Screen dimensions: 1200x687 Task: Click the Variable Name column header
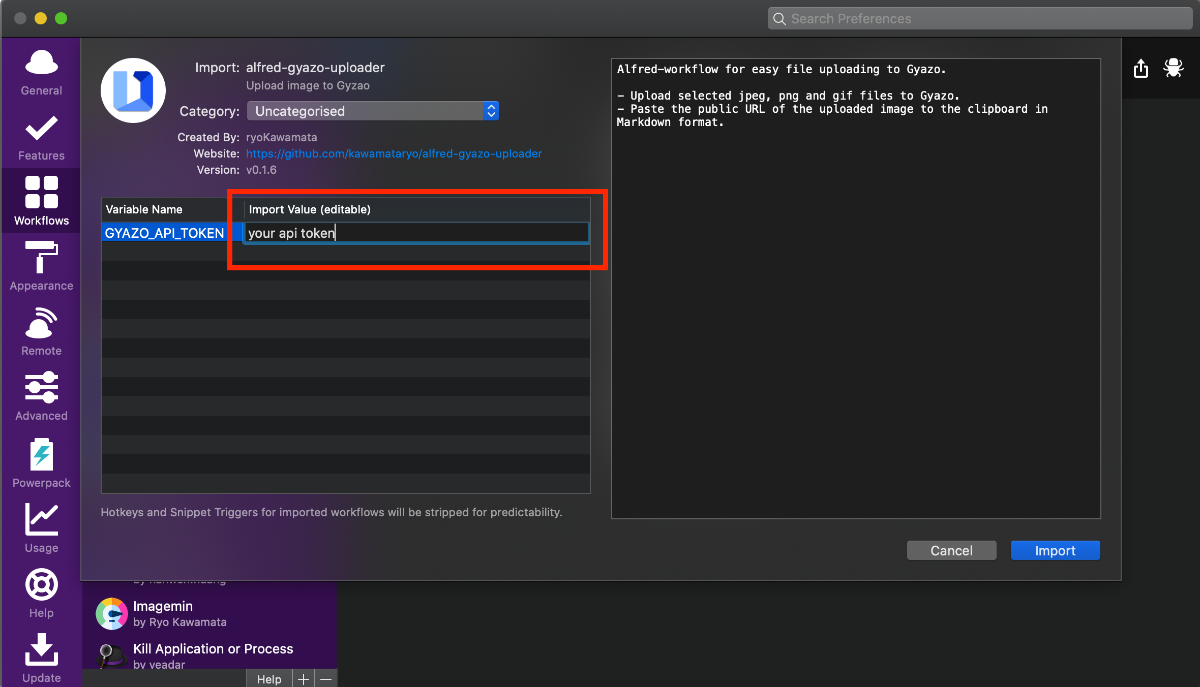coord(173,209)
